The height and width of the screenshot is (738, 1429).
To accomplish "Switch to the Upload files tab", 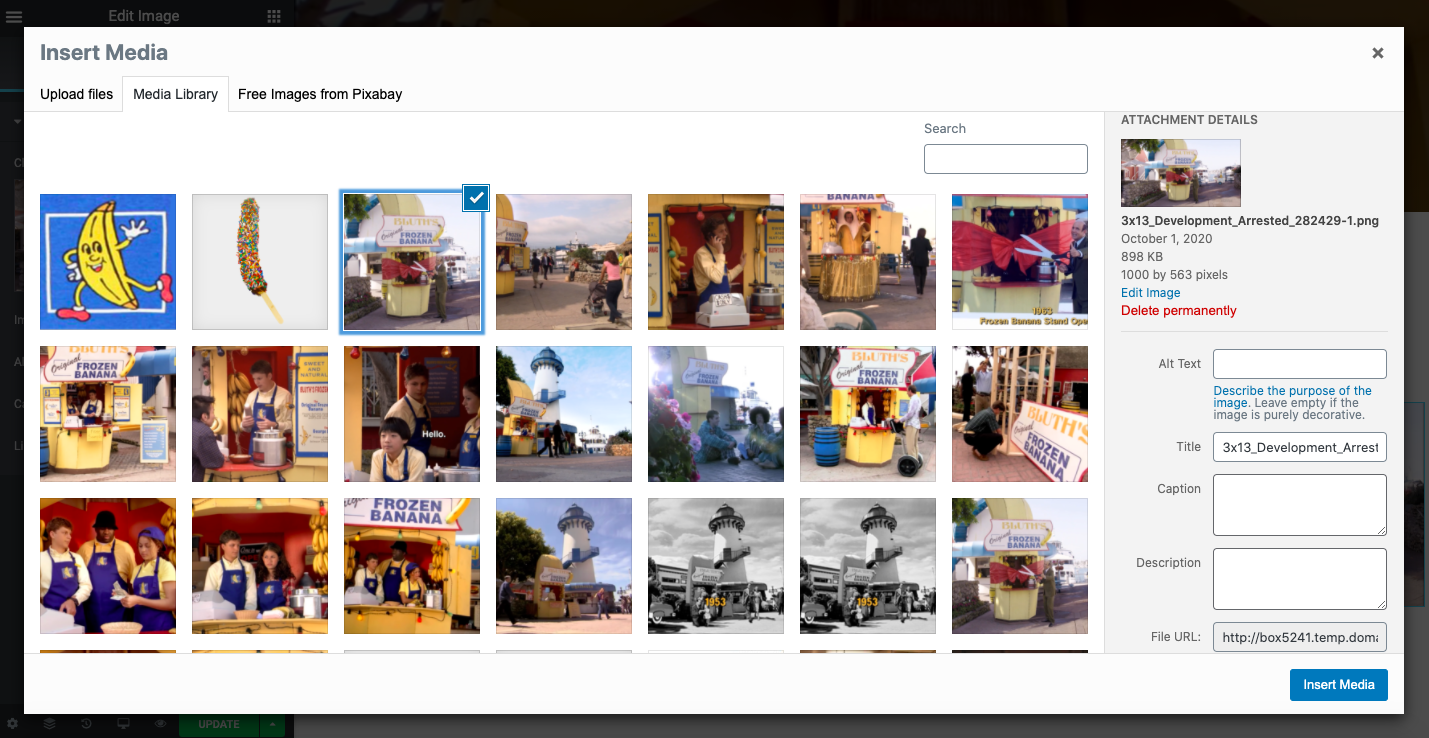I will click(77, 94).
